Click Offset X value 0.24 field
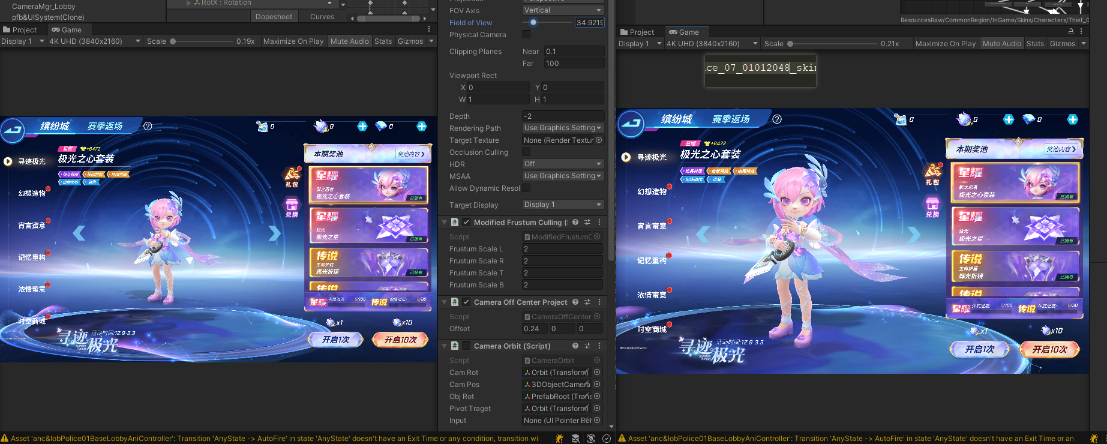1107x444 pixels. (535, 328)
